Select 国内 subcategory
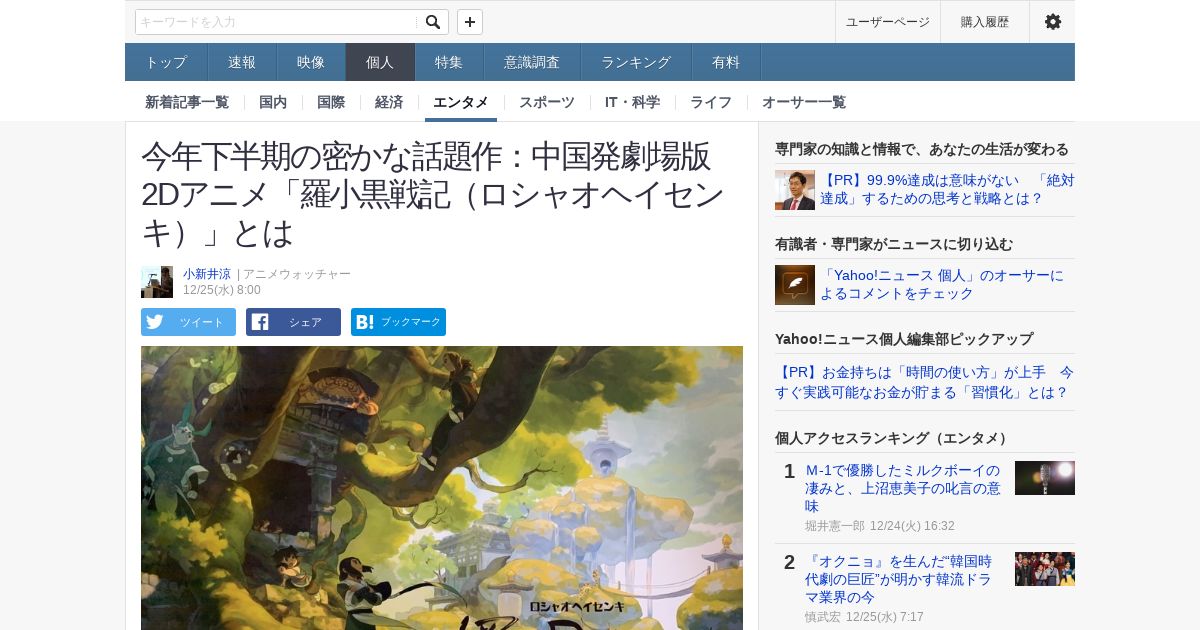The width and height of the screenshot is (1200, 630). point(273,102)
